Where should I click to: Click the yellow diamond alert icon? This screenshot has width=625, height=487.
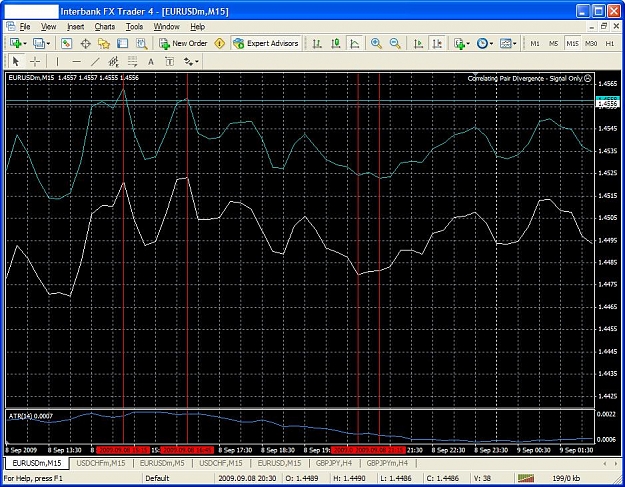220,43
